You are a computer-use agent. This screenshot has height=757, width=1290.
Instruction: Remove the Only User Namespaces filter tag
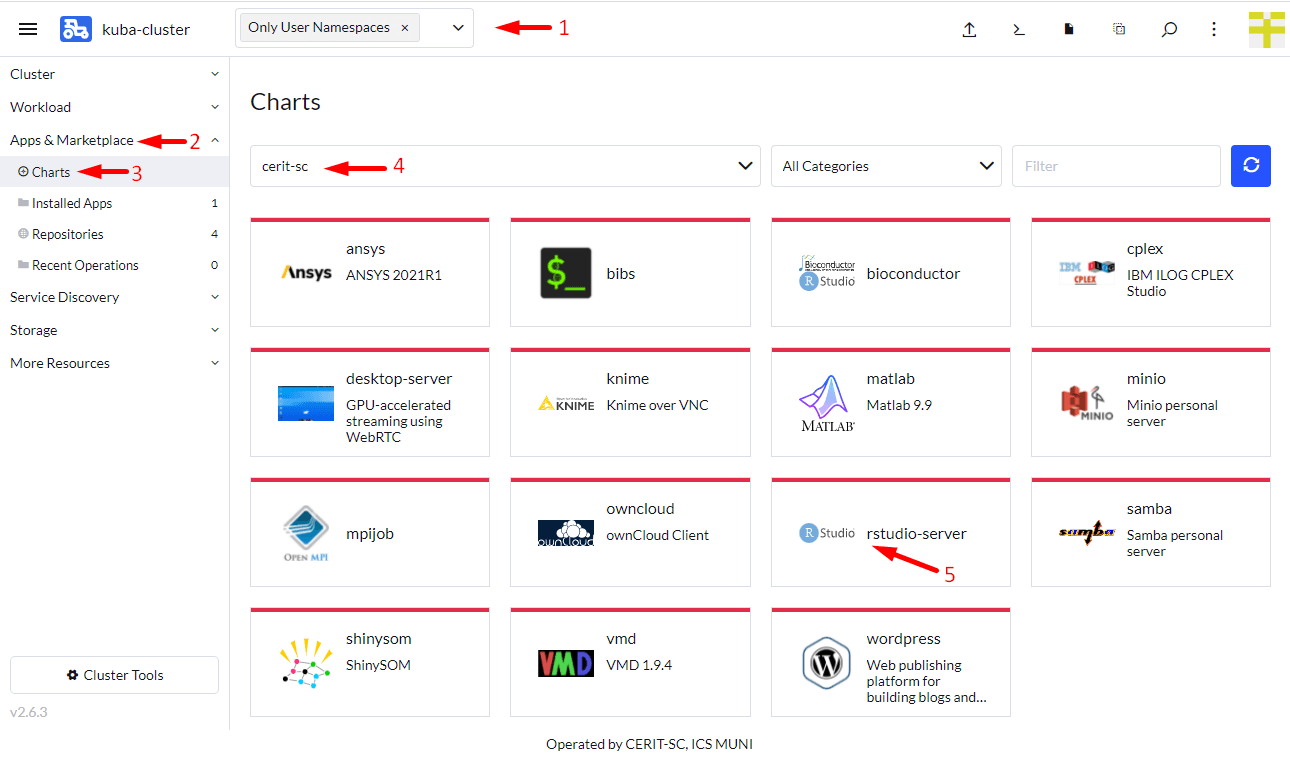404,28
